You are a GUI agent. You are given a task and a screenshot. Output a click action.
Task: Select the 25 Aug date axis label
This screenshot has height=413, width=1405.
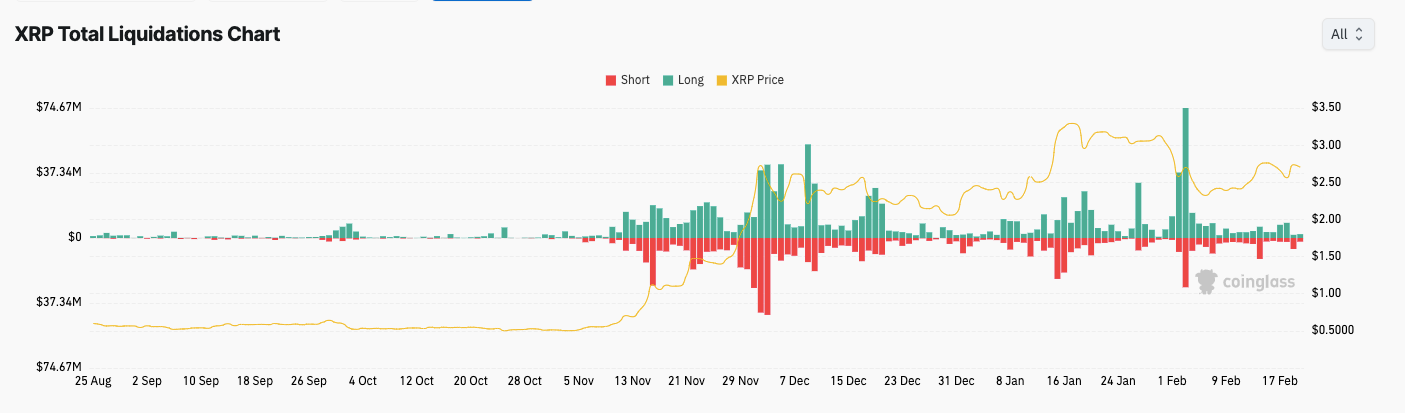[93, 381]
